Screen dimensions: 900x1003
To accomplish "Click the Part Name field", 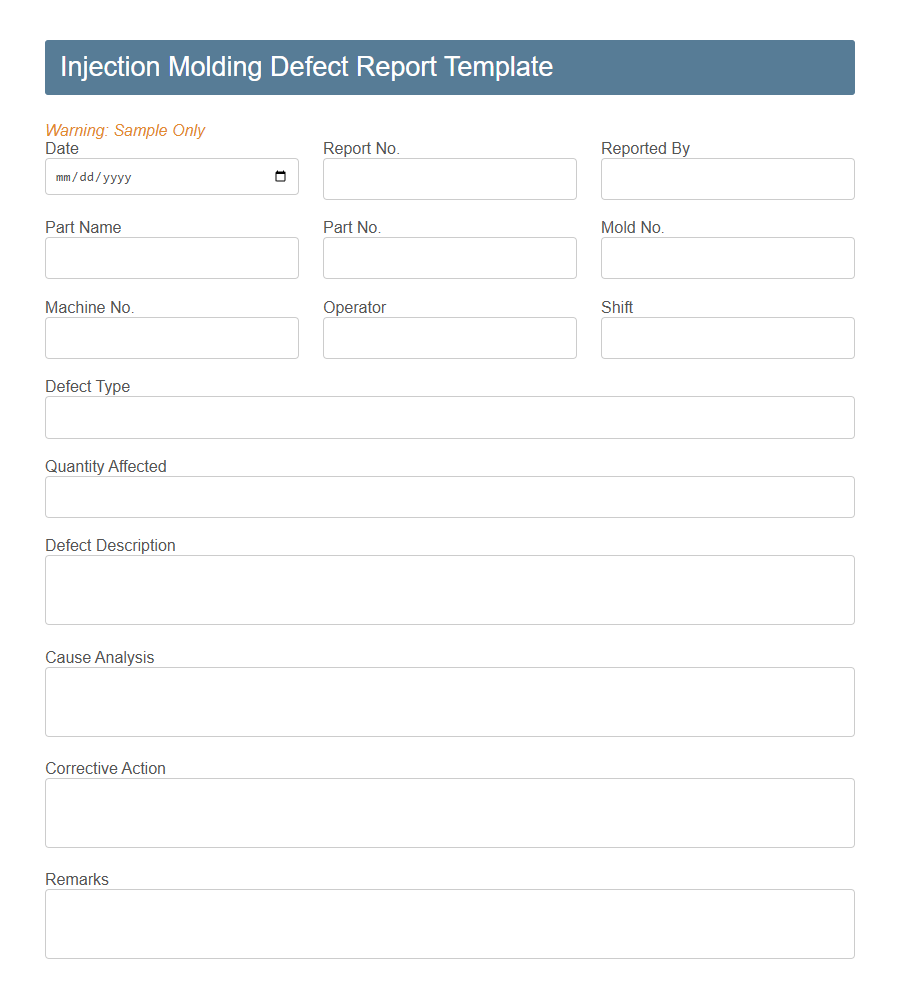I will coord(171,258).
